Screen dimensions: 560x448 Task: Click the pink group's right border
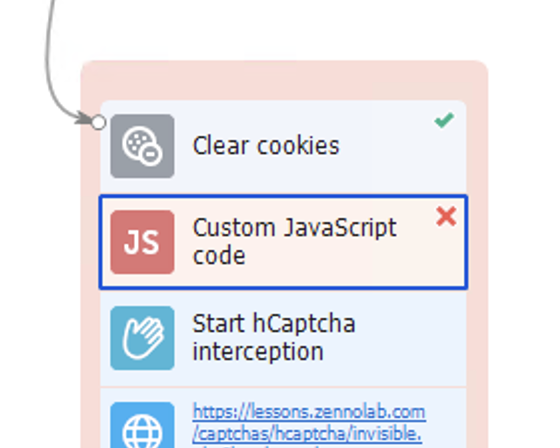pos(478,250)
